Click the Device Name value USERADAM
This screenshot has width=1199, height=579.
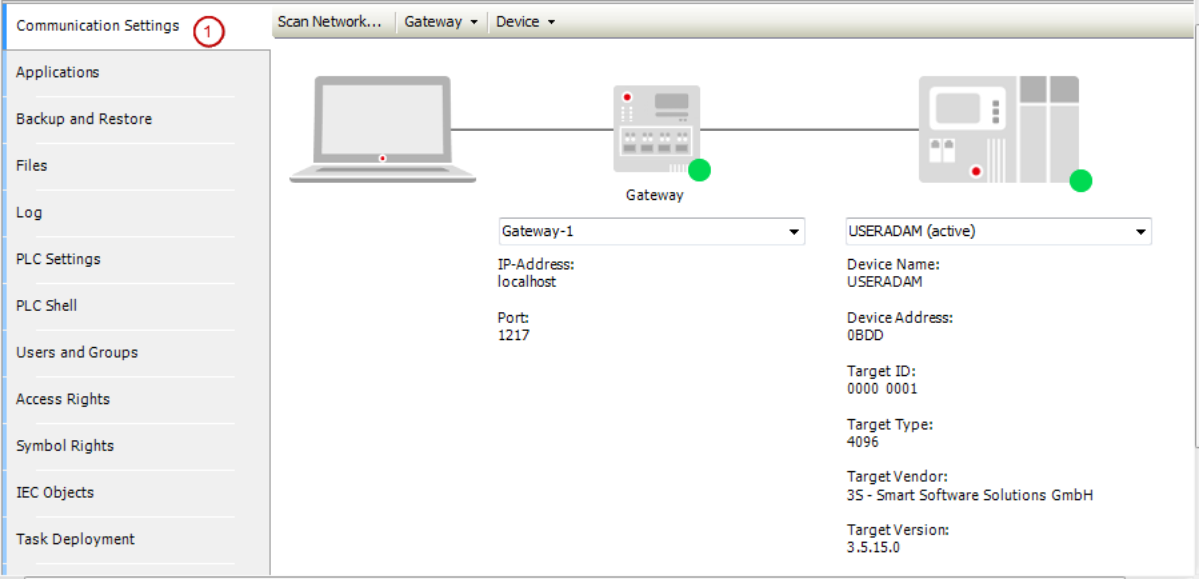click(x=885, y=281)
